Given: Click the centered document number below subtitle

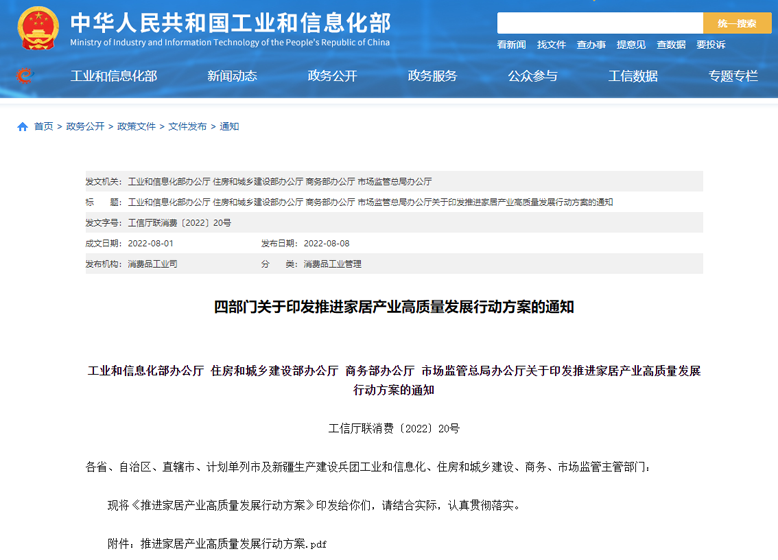Looking at the screenshot, I should tap(394, 429).
